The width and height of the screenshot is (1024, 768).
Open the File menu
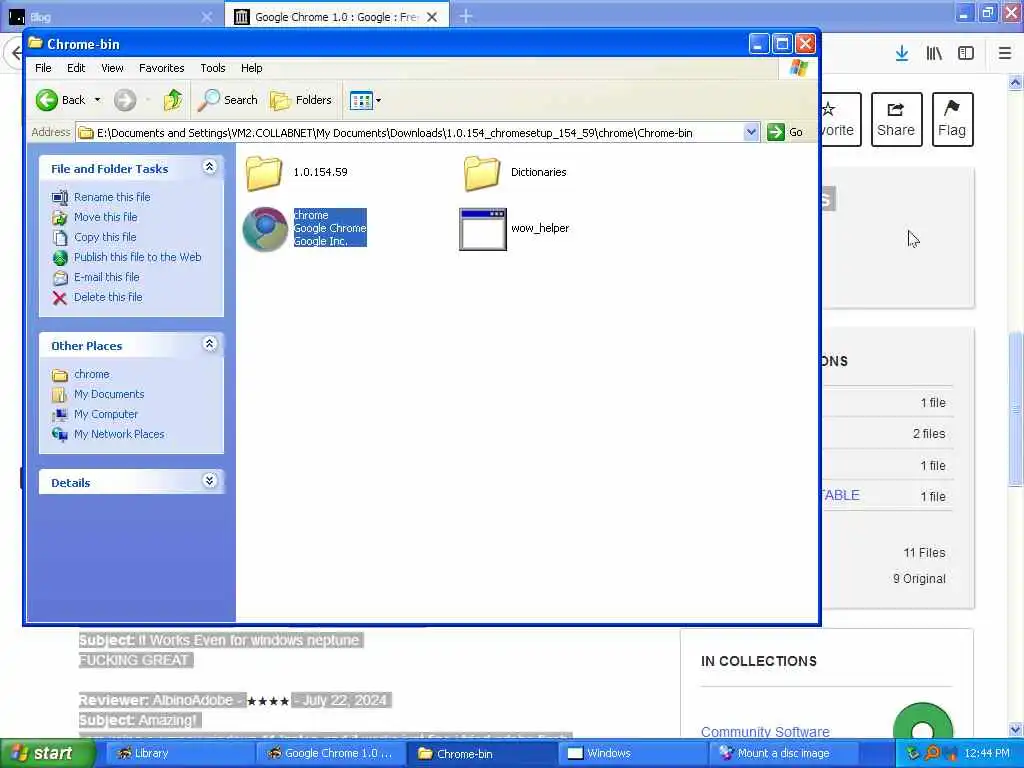(43, 68)
